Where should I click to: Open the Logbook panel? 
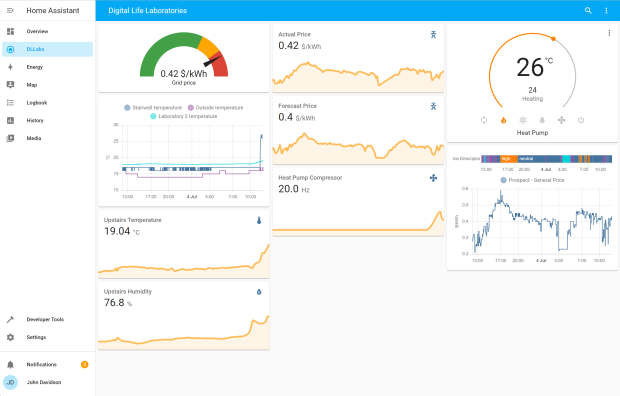click(x=47, y=102)
